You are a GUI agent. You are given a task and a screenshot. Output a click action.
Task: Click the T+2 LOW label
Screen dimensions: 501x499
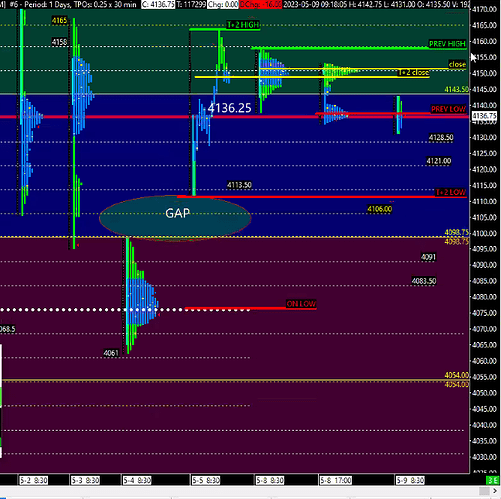coord(451,192)
